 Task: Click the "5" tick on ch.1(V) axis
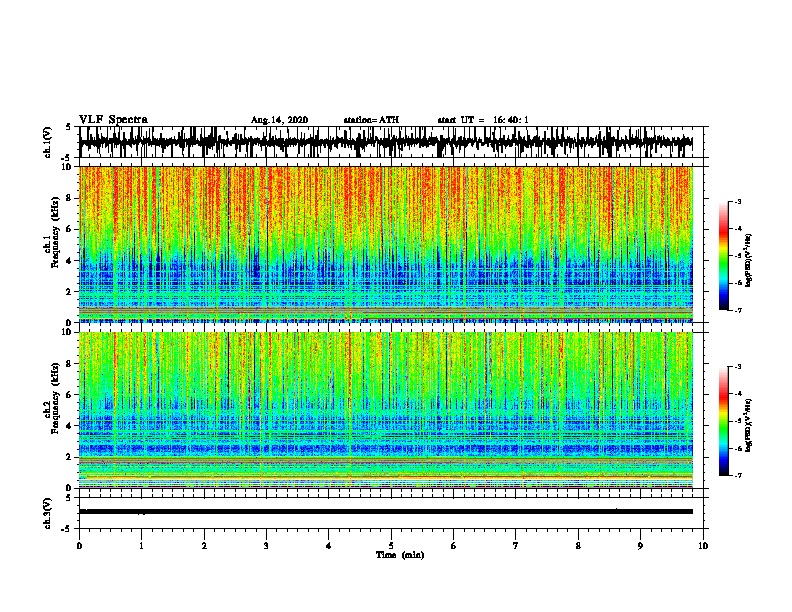coord(68,127)
